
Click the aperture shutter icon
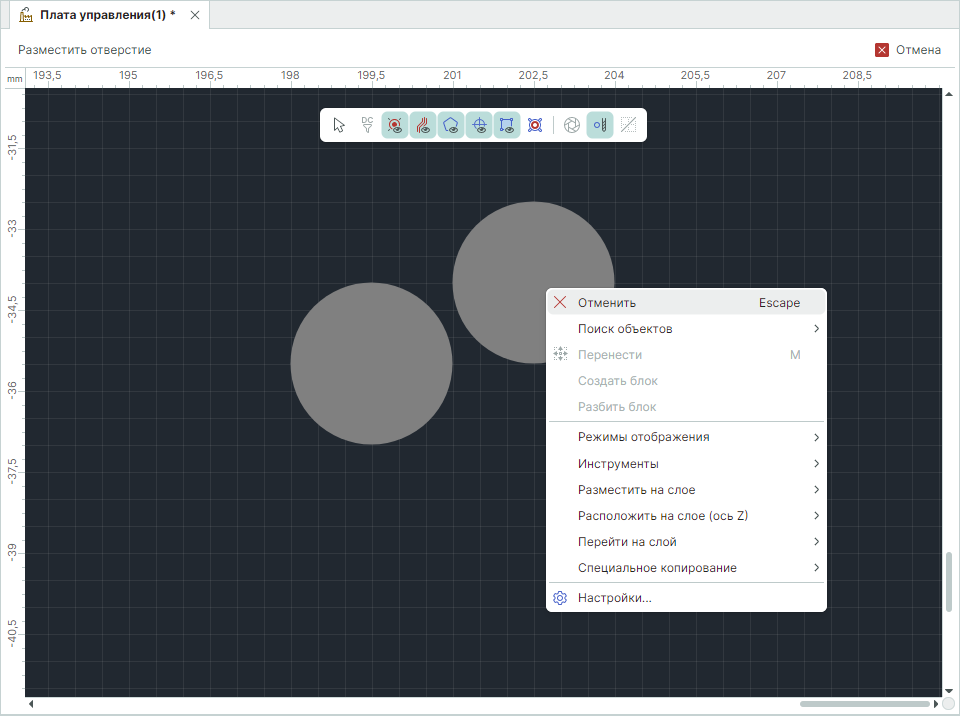click(572, 125)
